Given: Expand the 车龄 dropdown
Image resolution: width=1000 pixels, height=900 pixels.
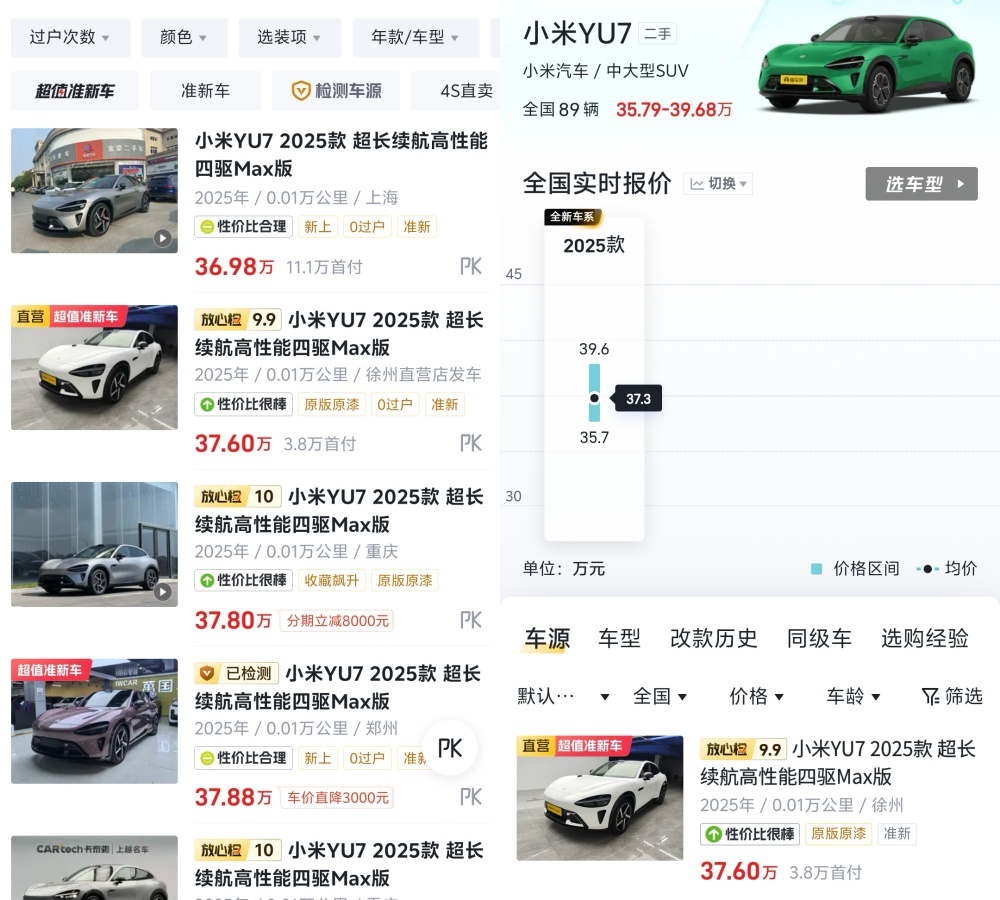Looking at the screenshot, I should pos(852,696).
